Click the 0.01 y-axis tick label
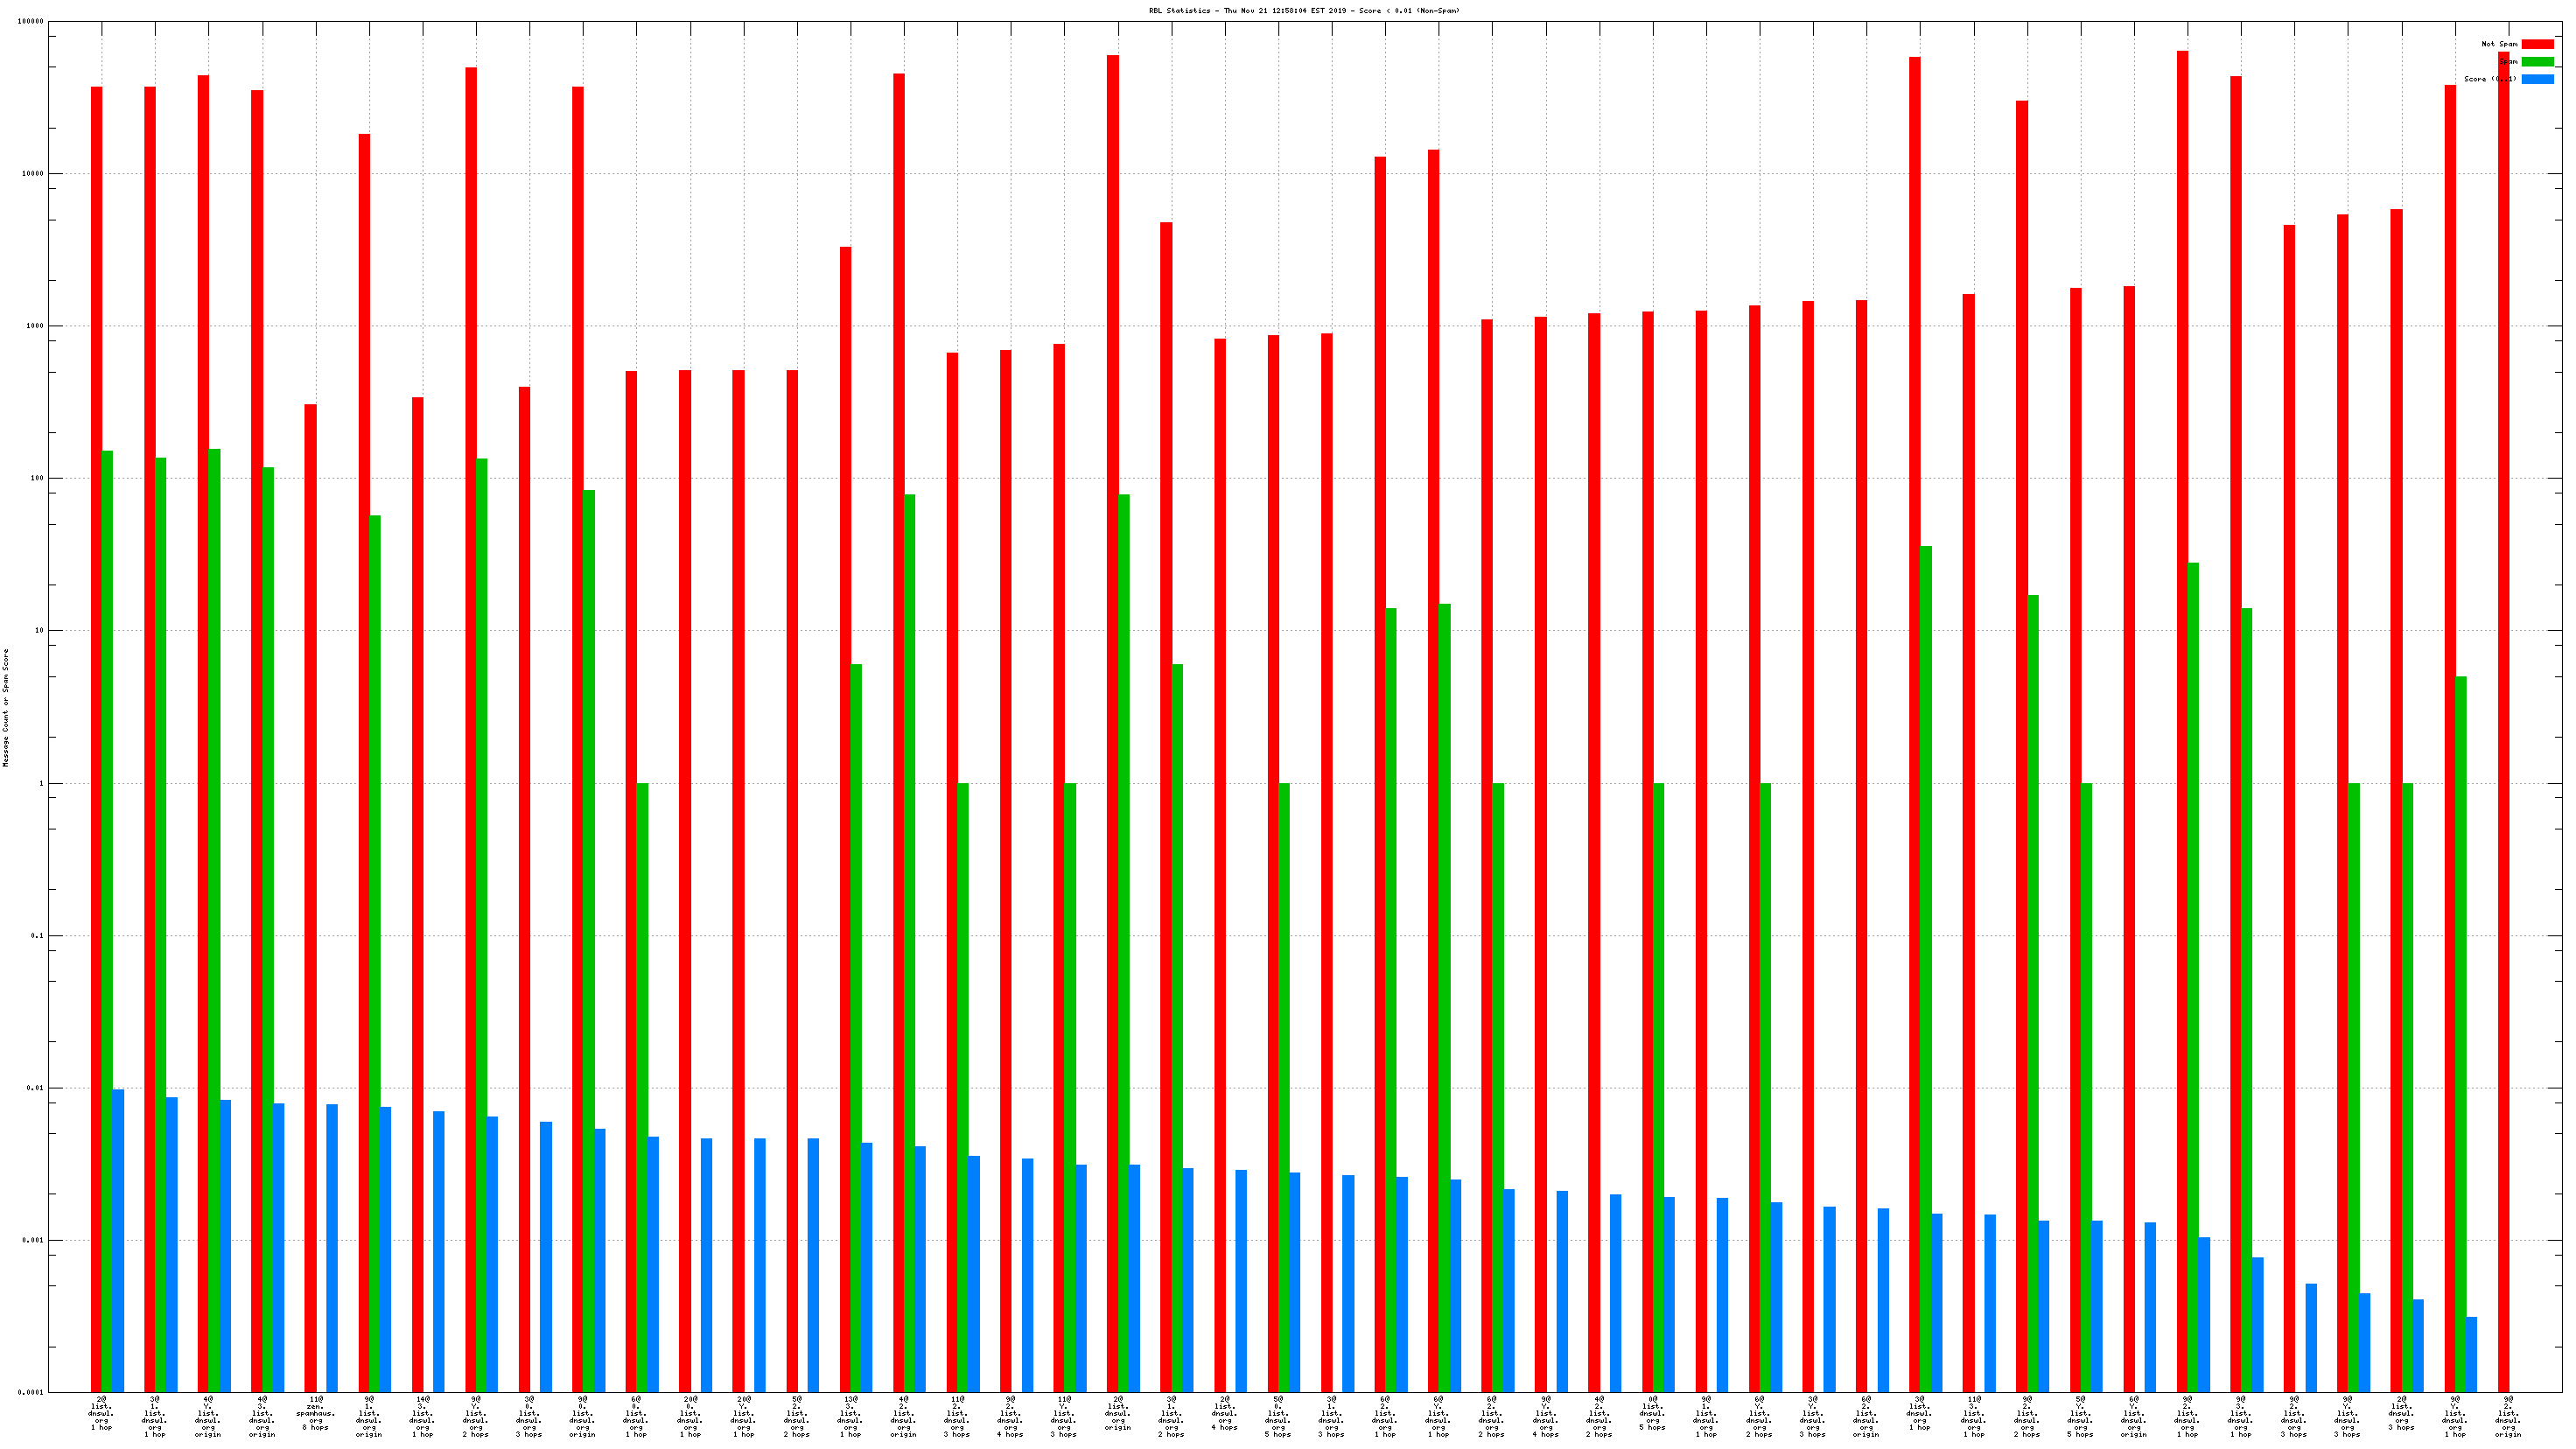The height and width of the screenshot is (1449, 2576). coord(35,1088)
